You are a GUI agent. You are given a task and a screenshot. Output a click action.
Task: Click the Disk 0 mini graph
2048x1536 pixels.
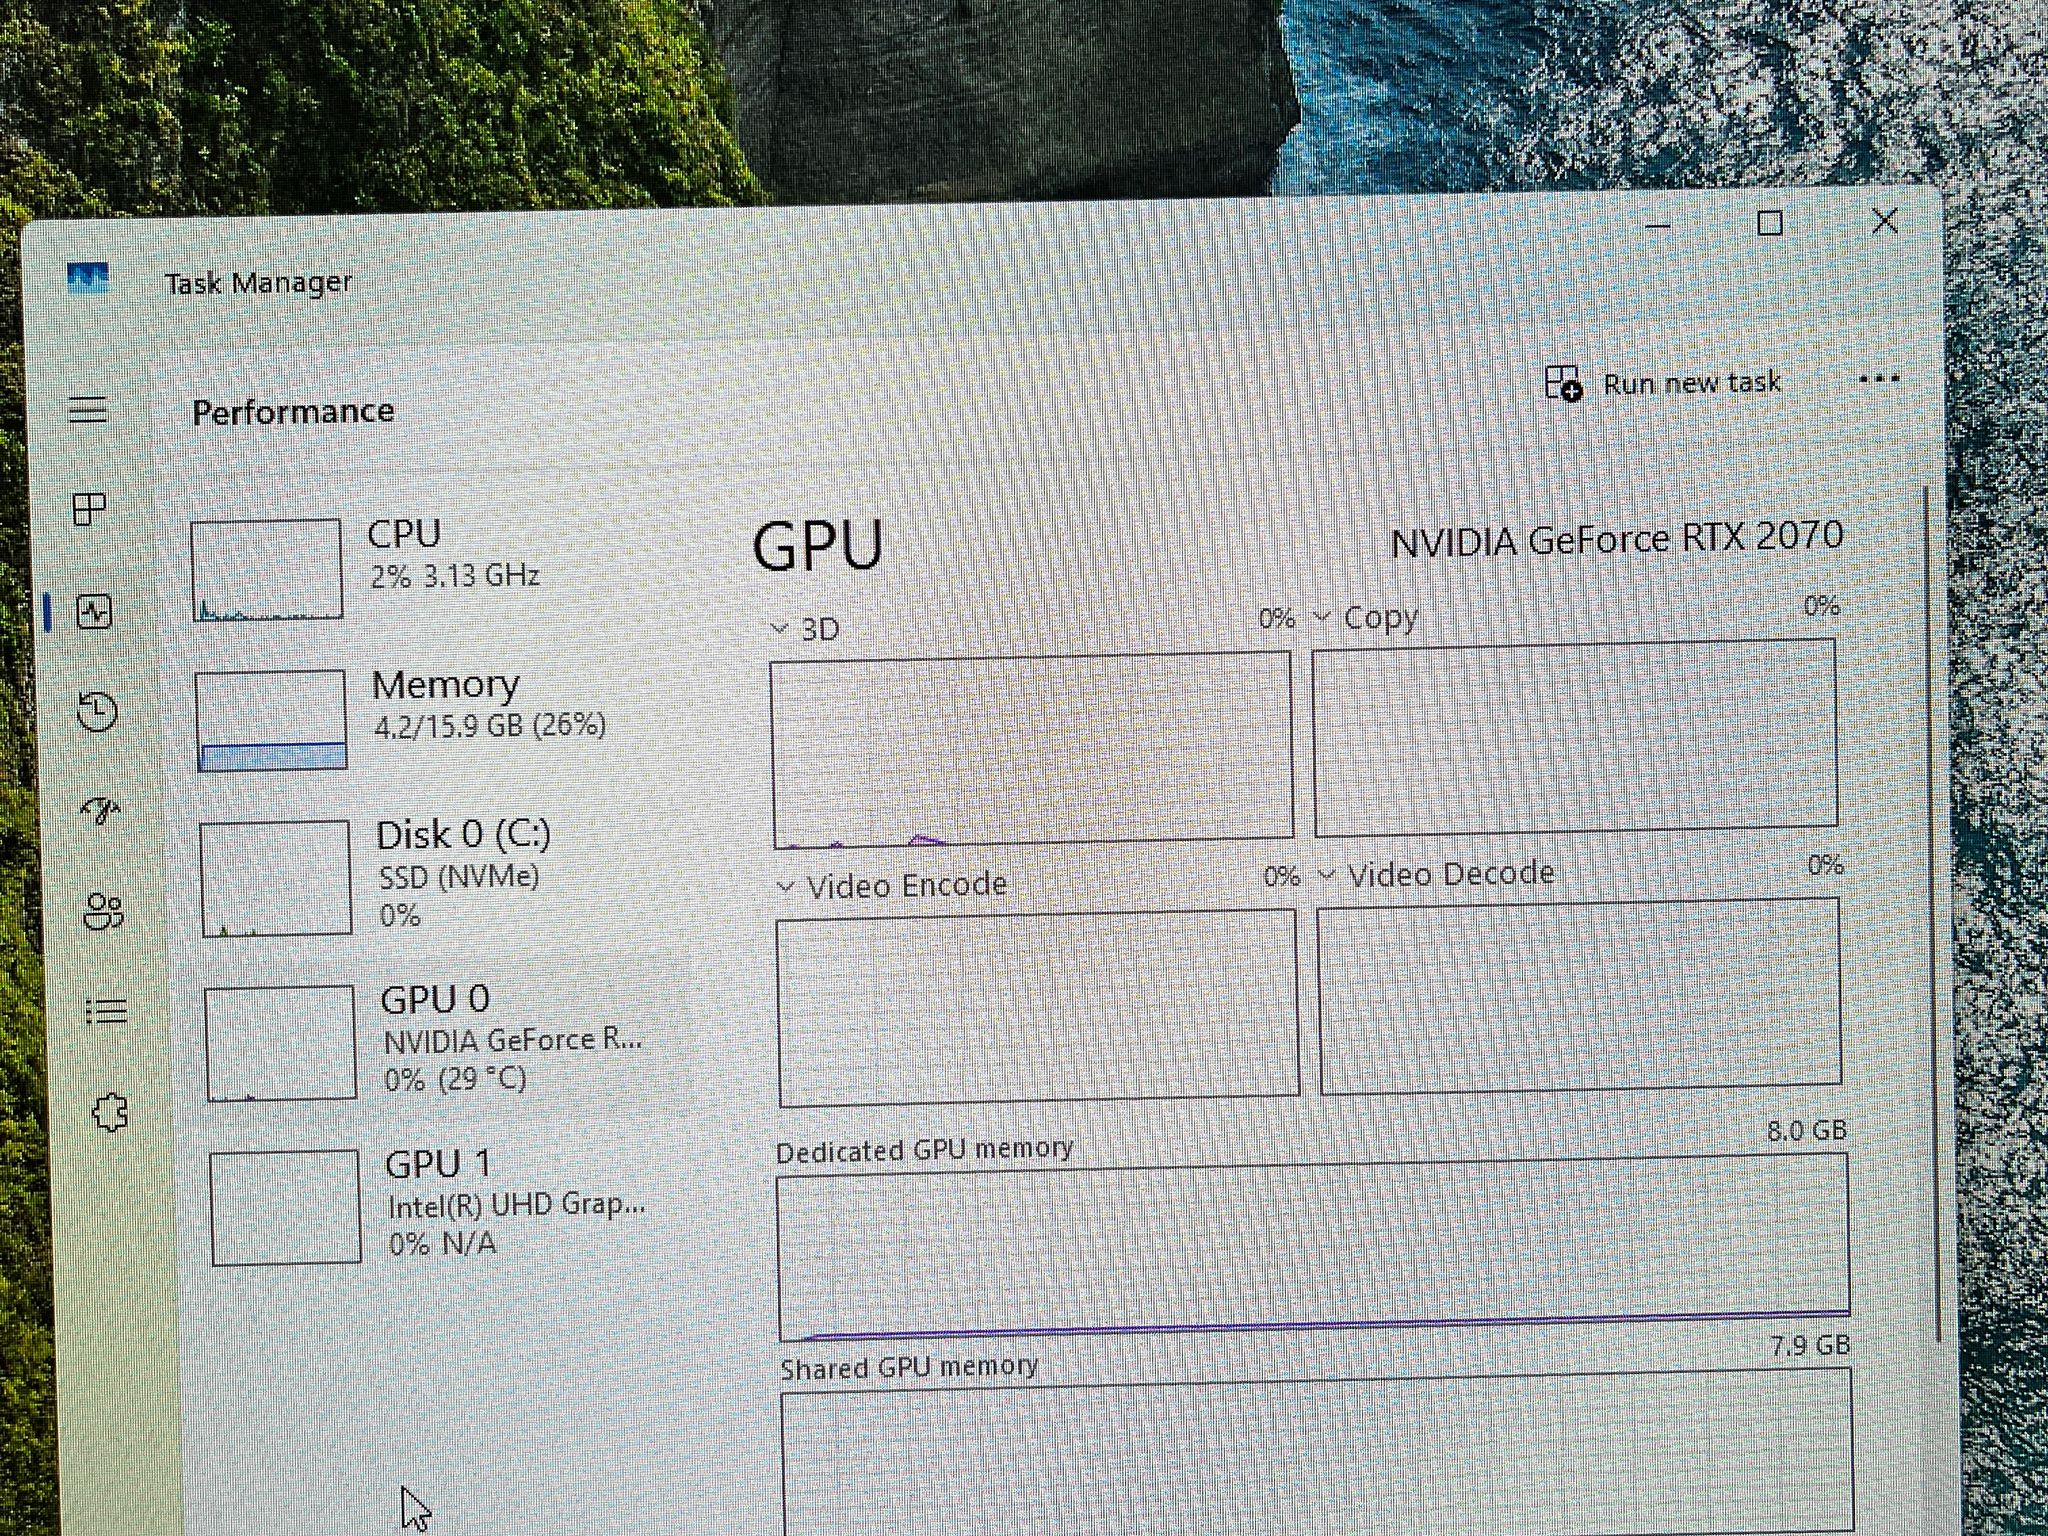tap(276, 878)
